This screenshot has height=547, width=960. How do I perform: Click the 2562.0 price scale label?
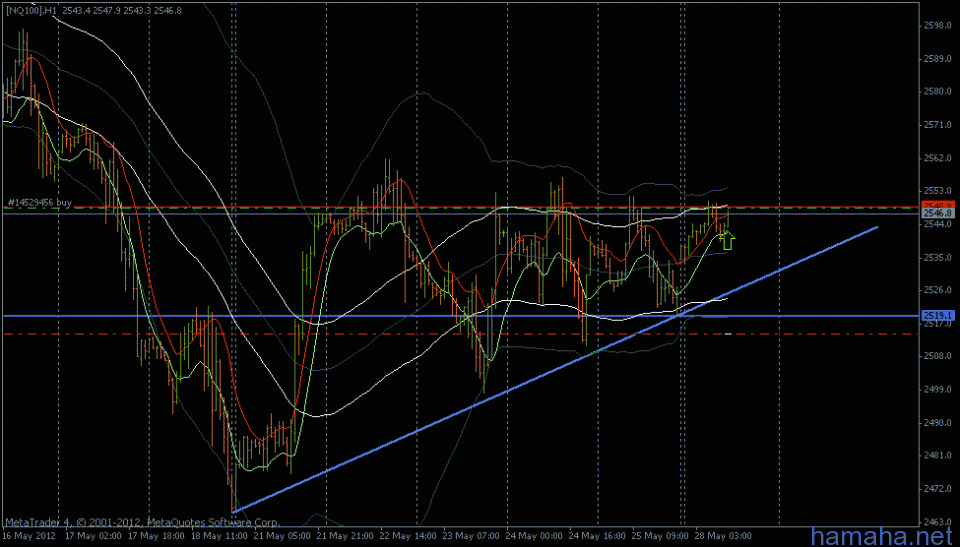click(x=939, y=158)
